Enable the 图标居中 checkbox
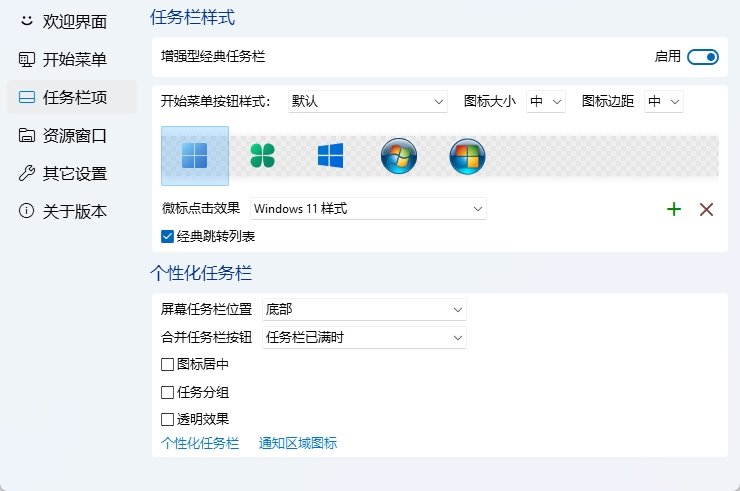Viewport: 740px width, 491px height. [x=168, y=364]
